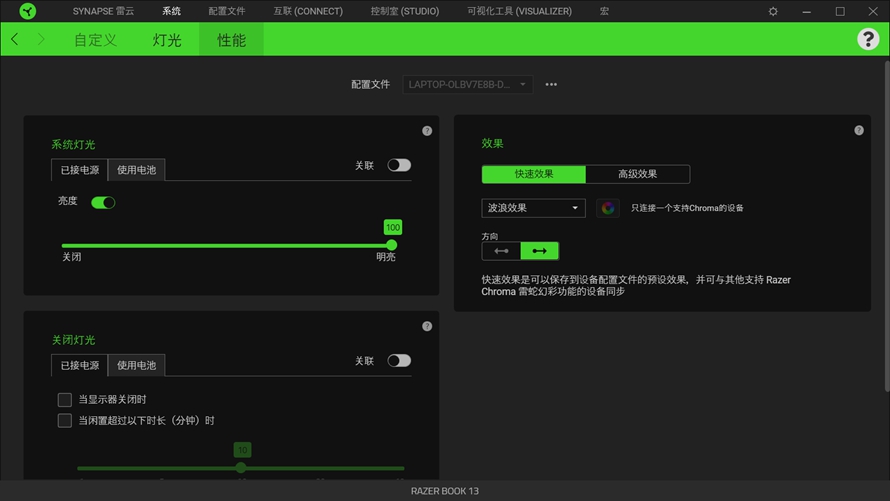Check 当闲置超过以下时长 checkbox
Image resolution: width=890 pixels, height=501 pixels.
(65, 421)
